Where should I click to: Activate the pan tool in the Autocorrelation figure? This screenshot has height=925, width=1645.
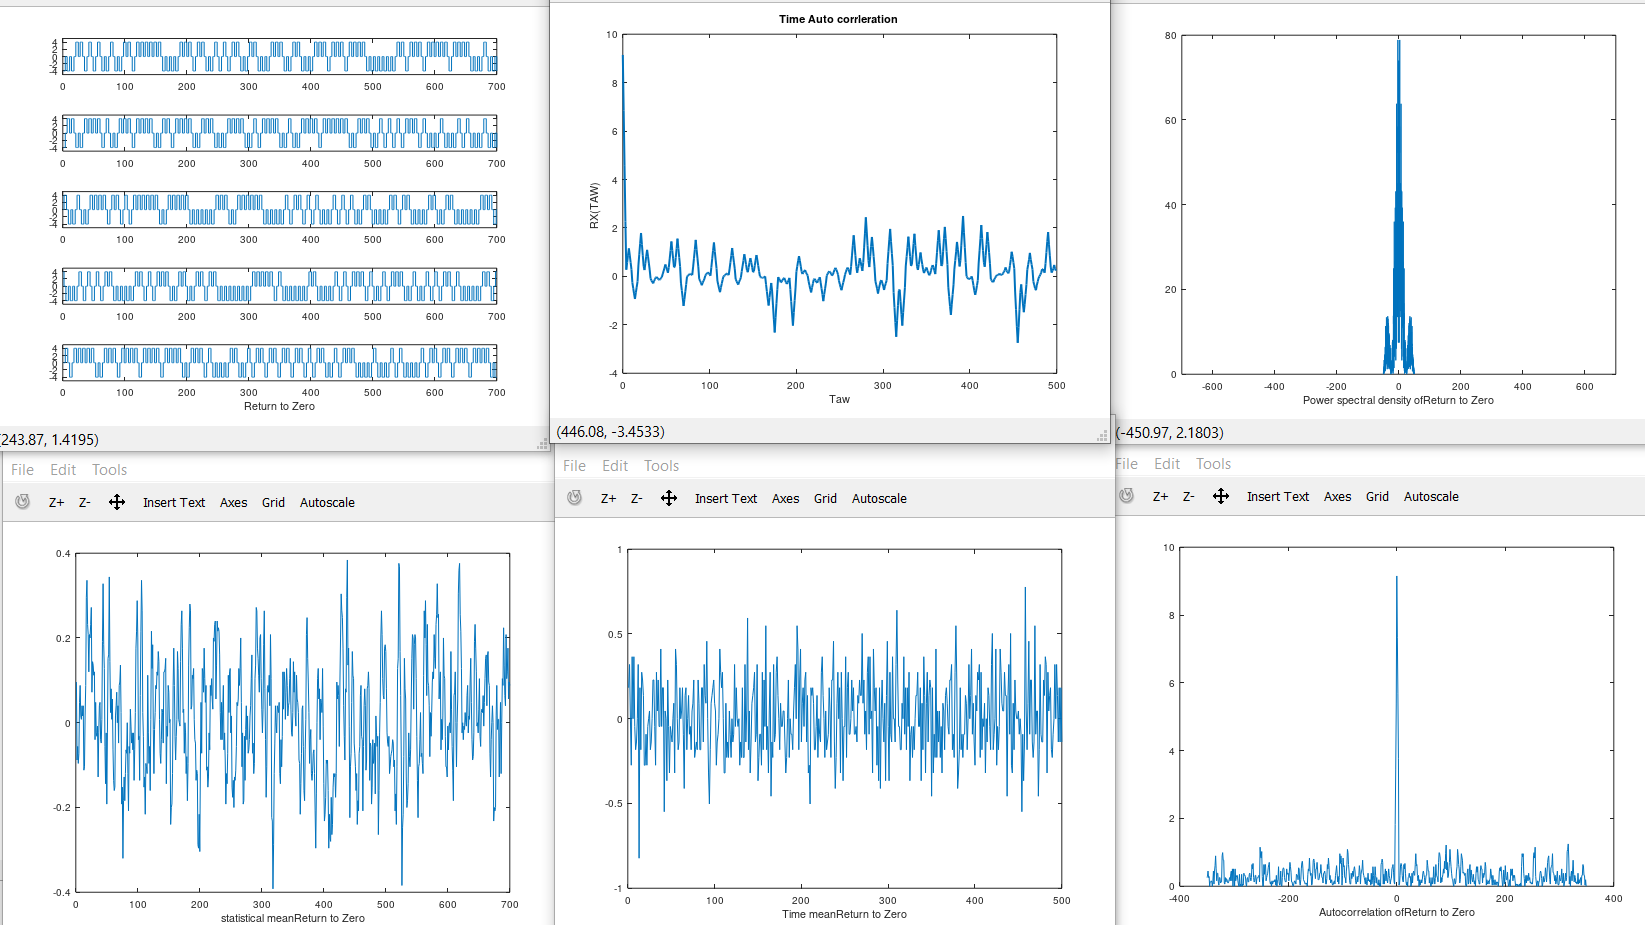click(x=1221, y=496)
